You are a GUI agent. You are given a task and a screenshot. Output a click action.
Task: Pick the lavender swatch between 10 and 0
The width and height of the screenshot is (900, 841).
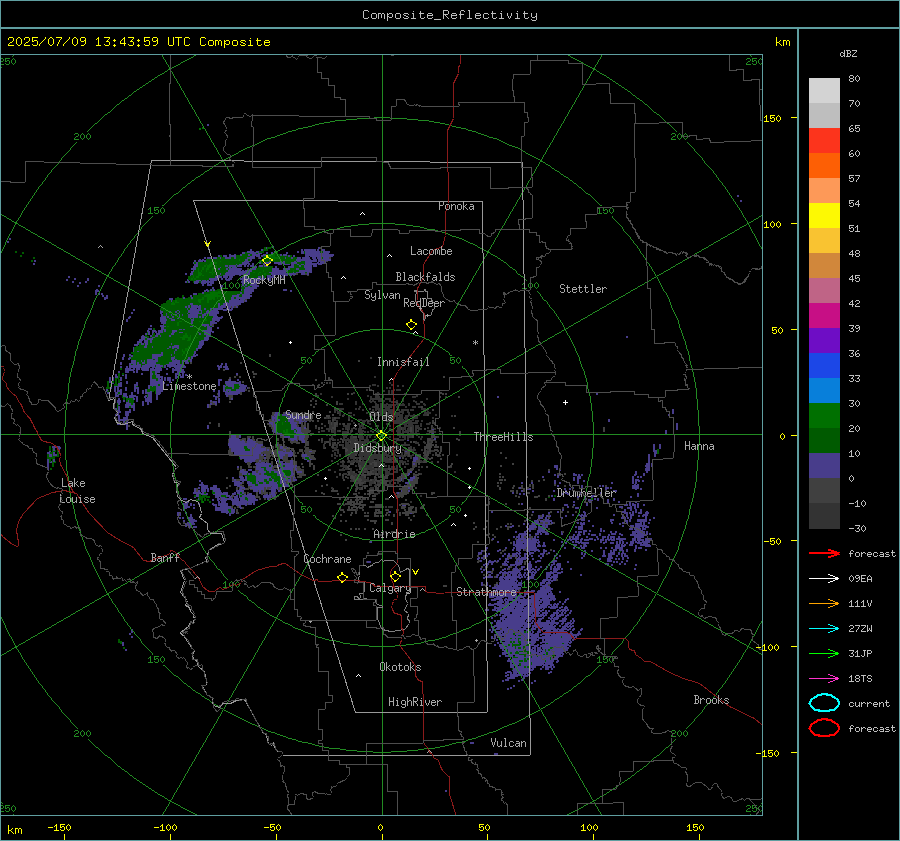click(x=824, y=465)
